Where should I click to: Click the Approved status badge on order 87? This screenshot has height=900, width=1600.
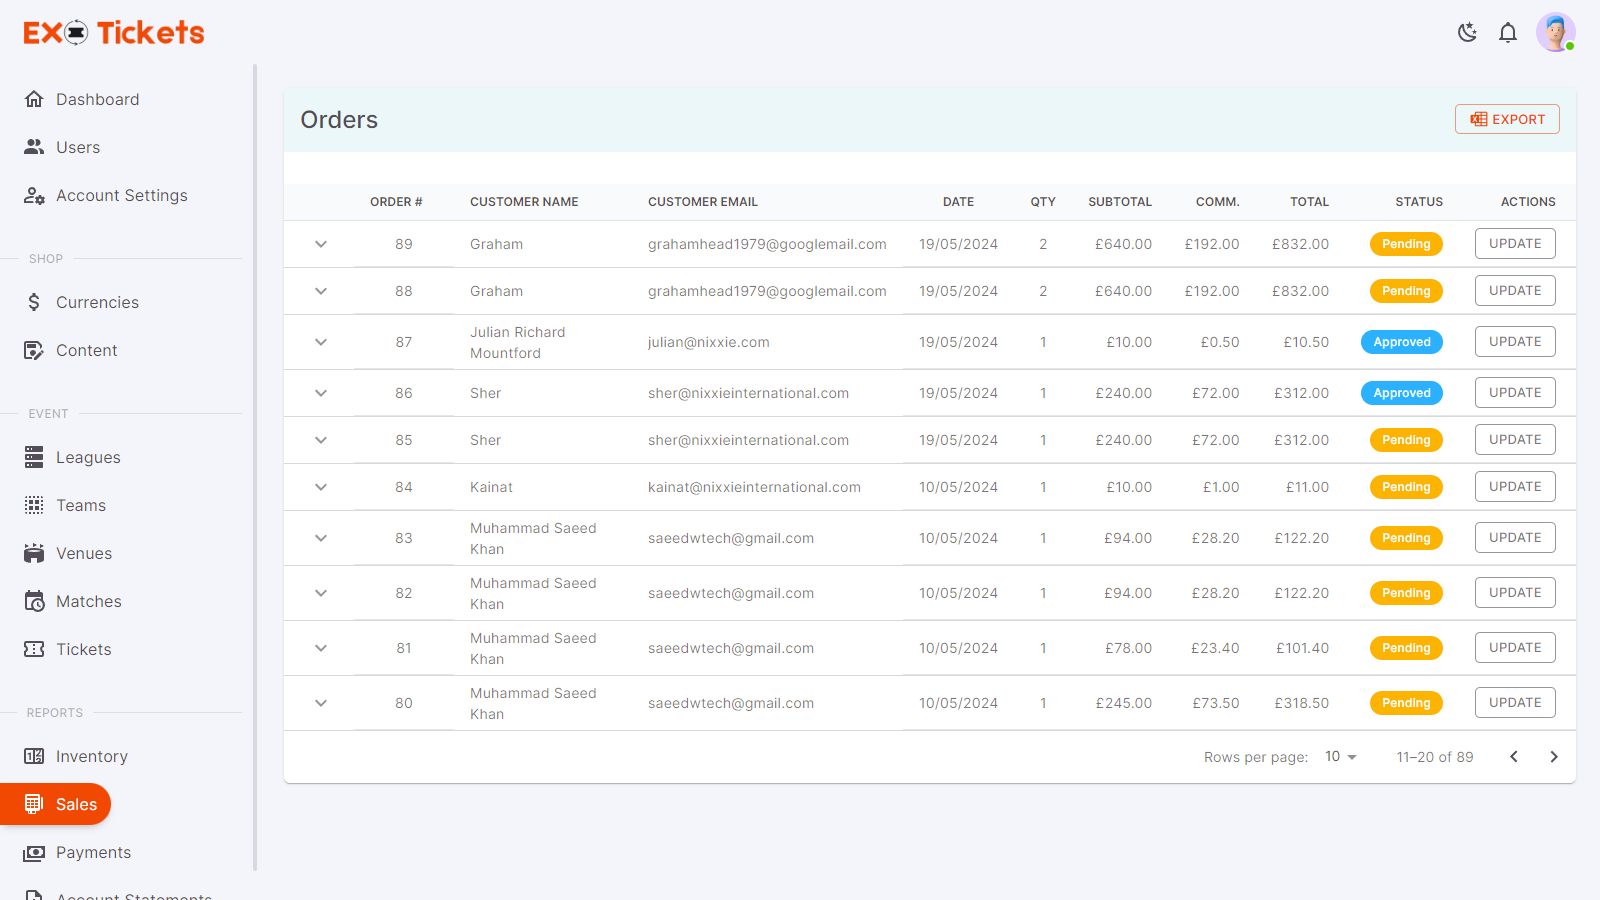[x=1401, y=341]
